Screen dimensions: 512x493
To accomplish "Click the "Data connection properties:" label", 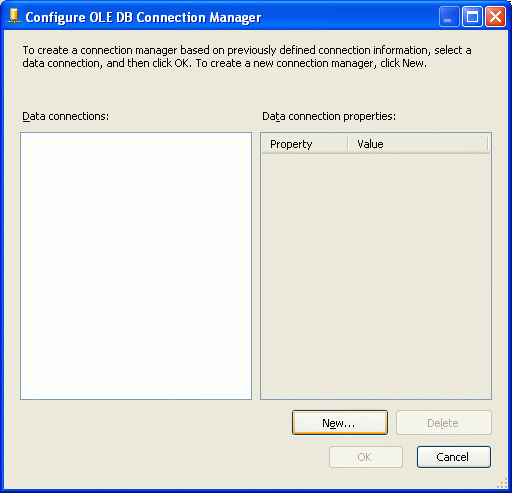I will [329, 116].
